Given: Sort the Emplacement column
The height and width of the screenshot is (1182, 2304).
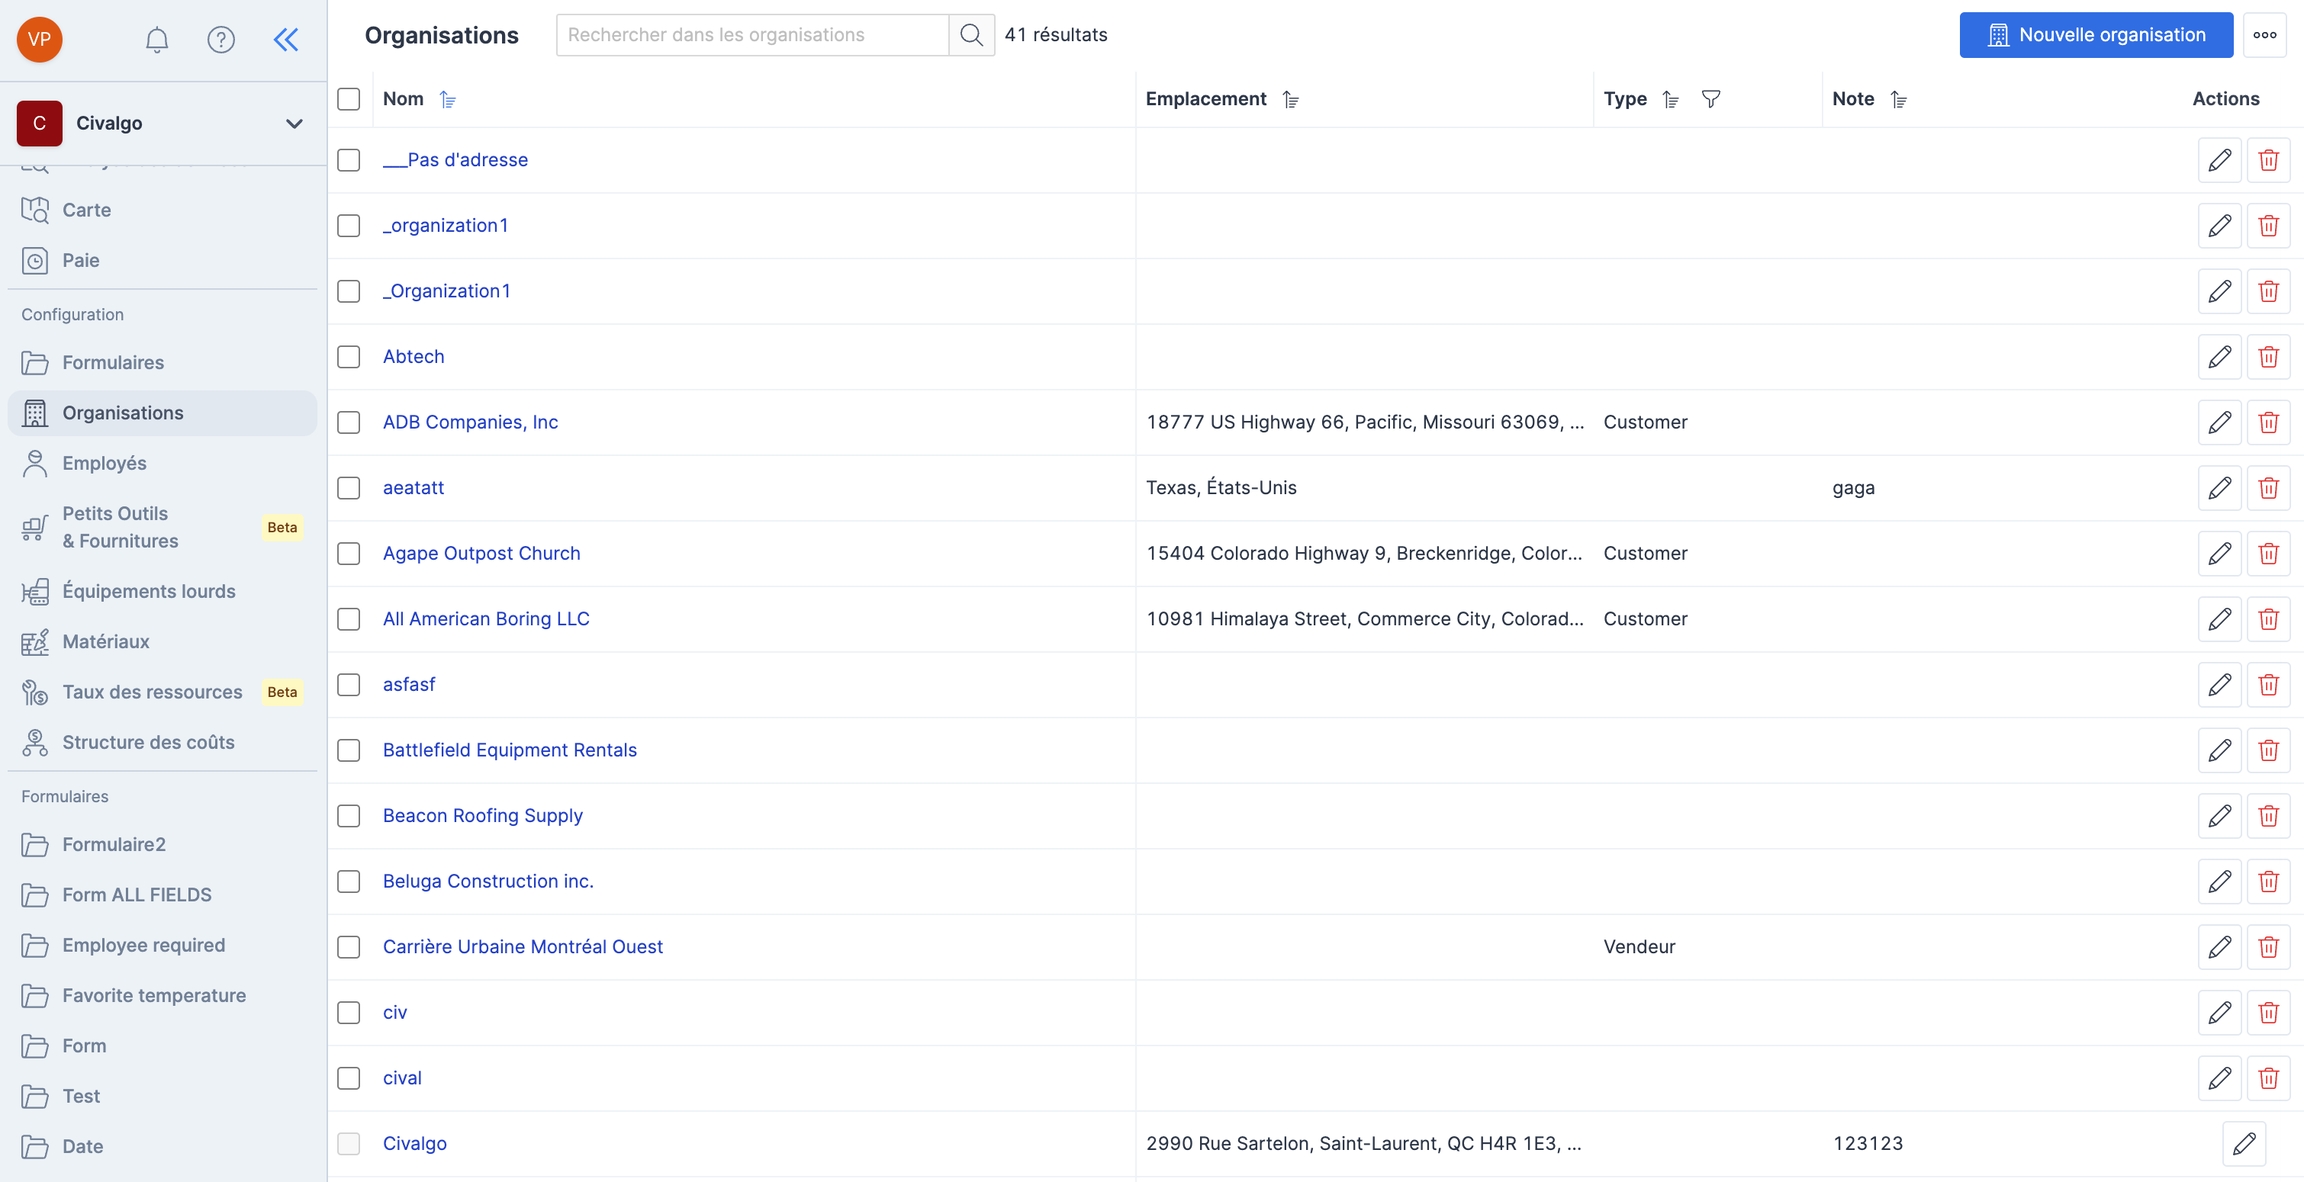Looking at the screenshot, I should point(1291,100).
